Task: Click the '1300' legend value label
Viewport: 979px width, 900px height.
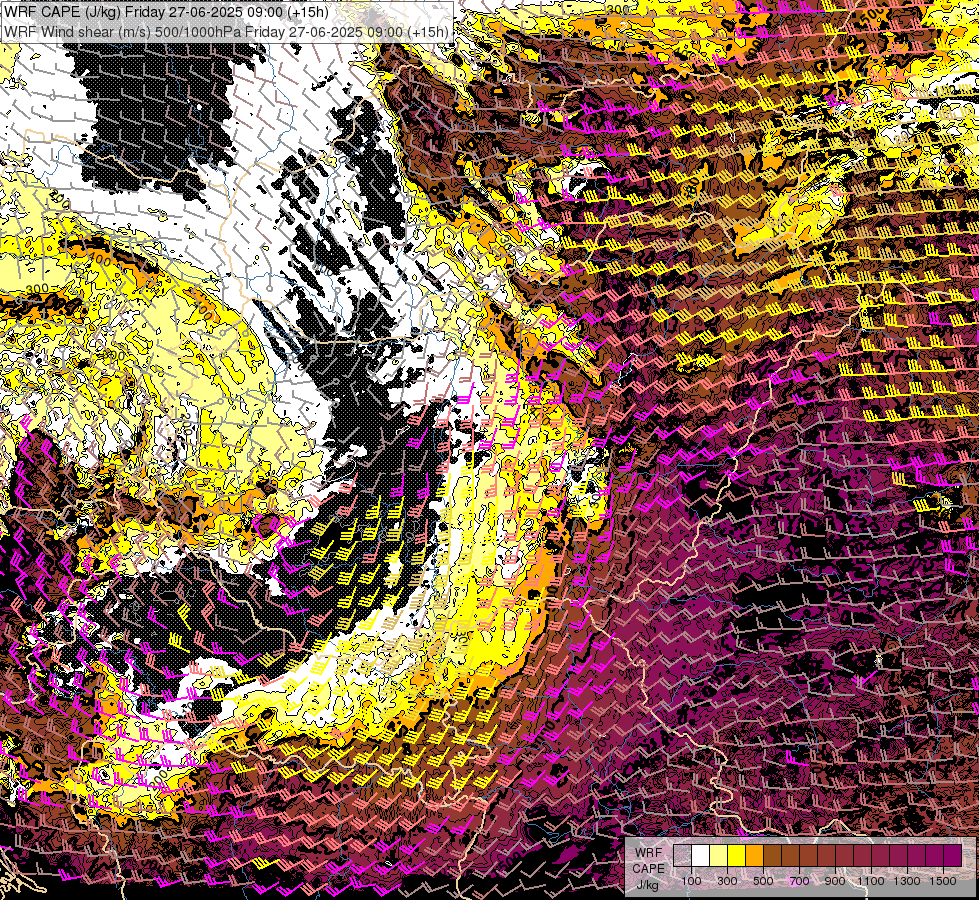Action: pyautogui.click(x=907, y=881)
